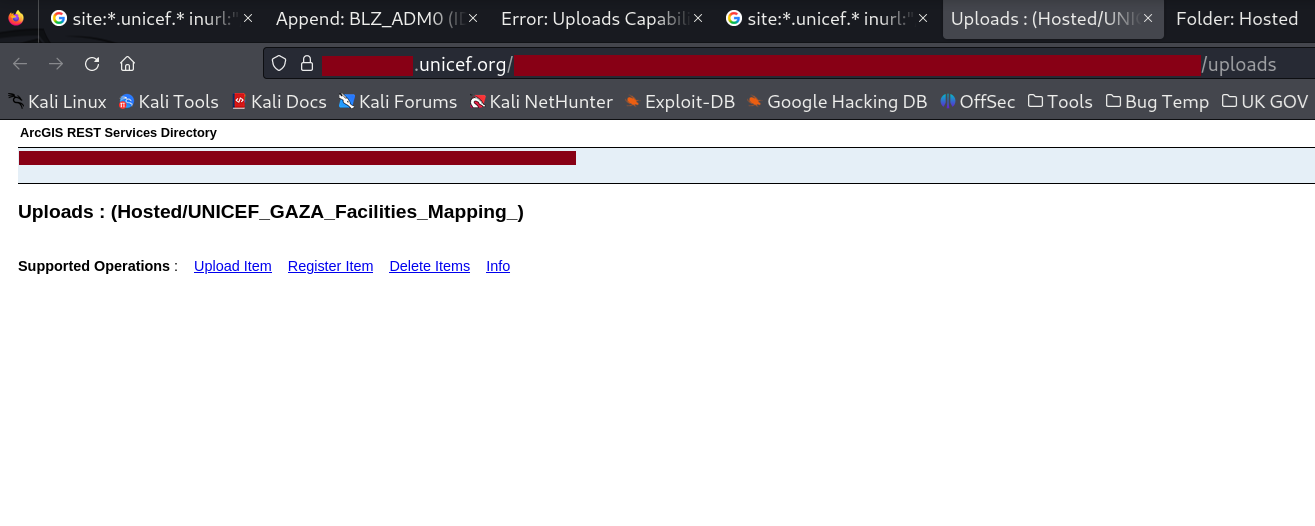Click the URL address bar
The height and width of the screenshot is (526, 1315).
[788, 64]
